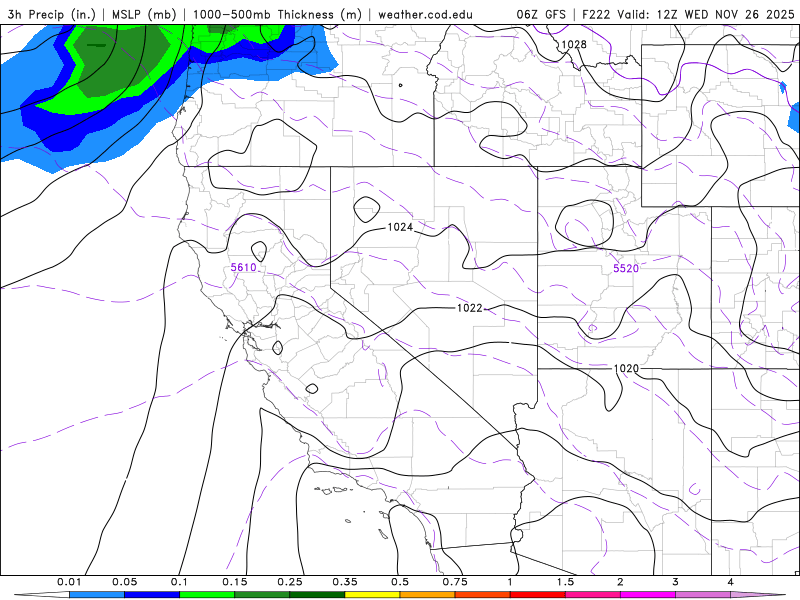Click the 0.05 legend value
Screen dimensions: 800x600
click(124, 582)
